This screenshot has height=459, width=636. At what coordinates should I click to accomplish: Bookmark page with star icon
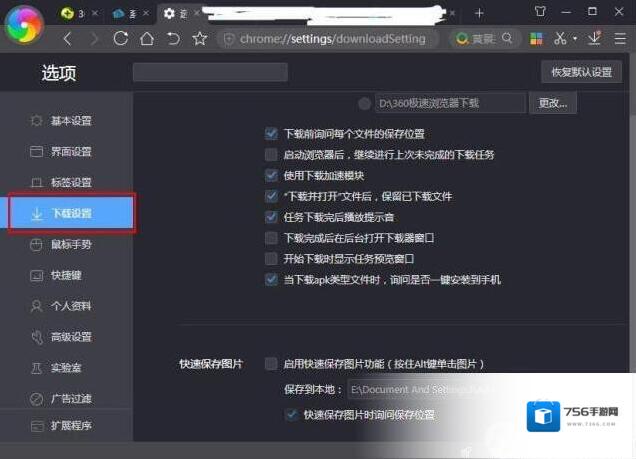pos(199,39)
